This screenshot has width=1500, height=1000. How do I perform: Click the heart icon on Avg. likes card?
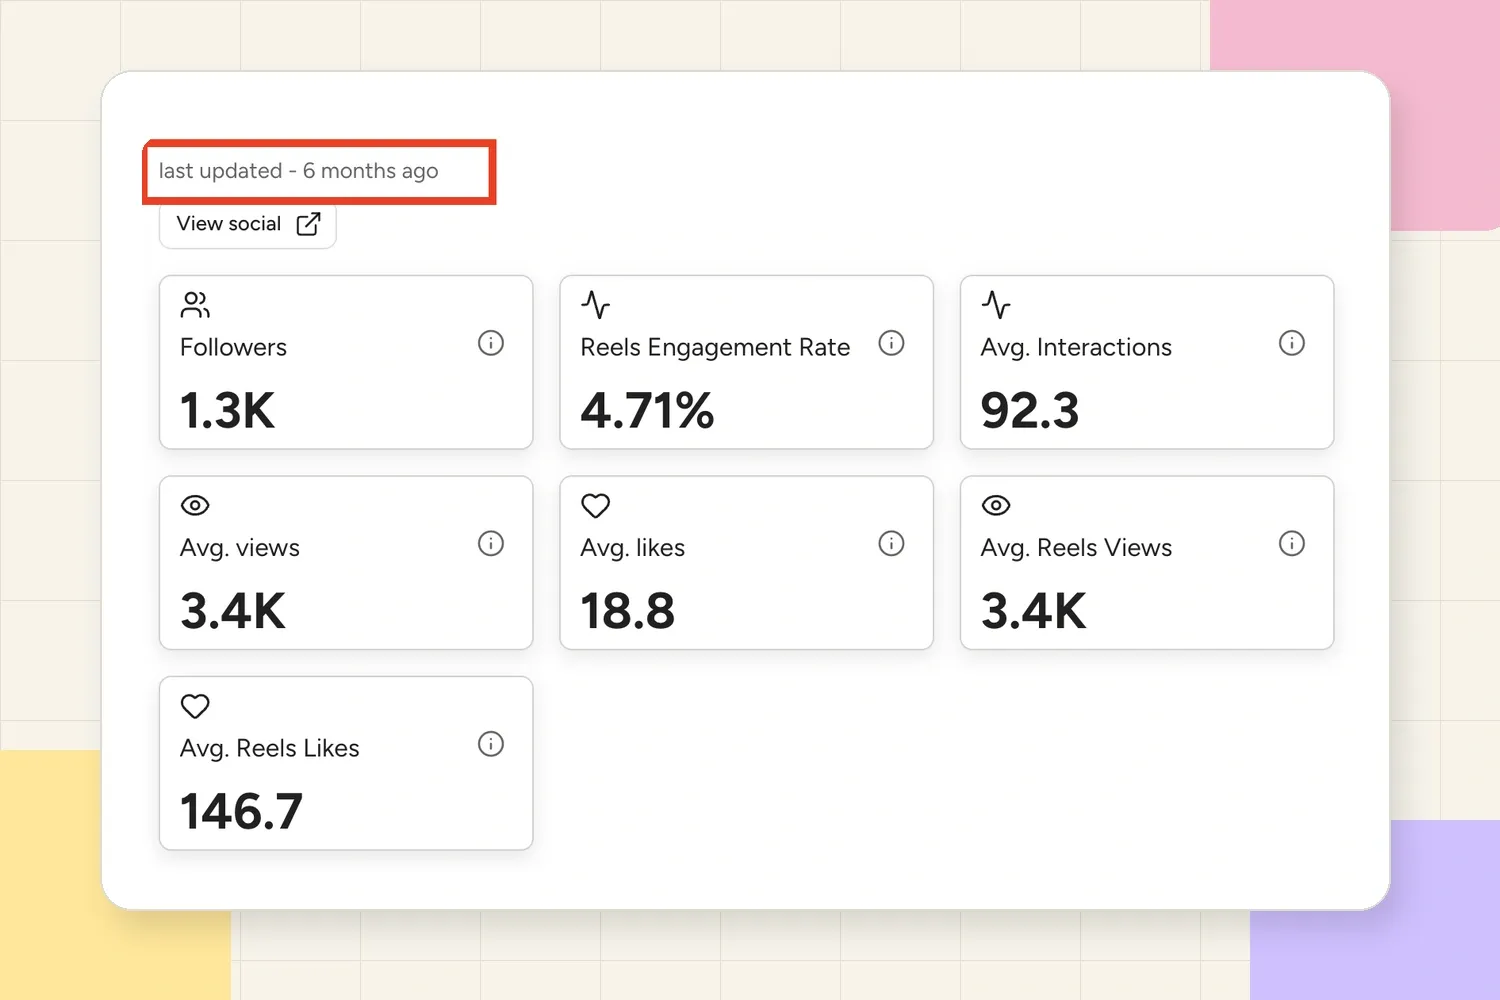point(595,506)
